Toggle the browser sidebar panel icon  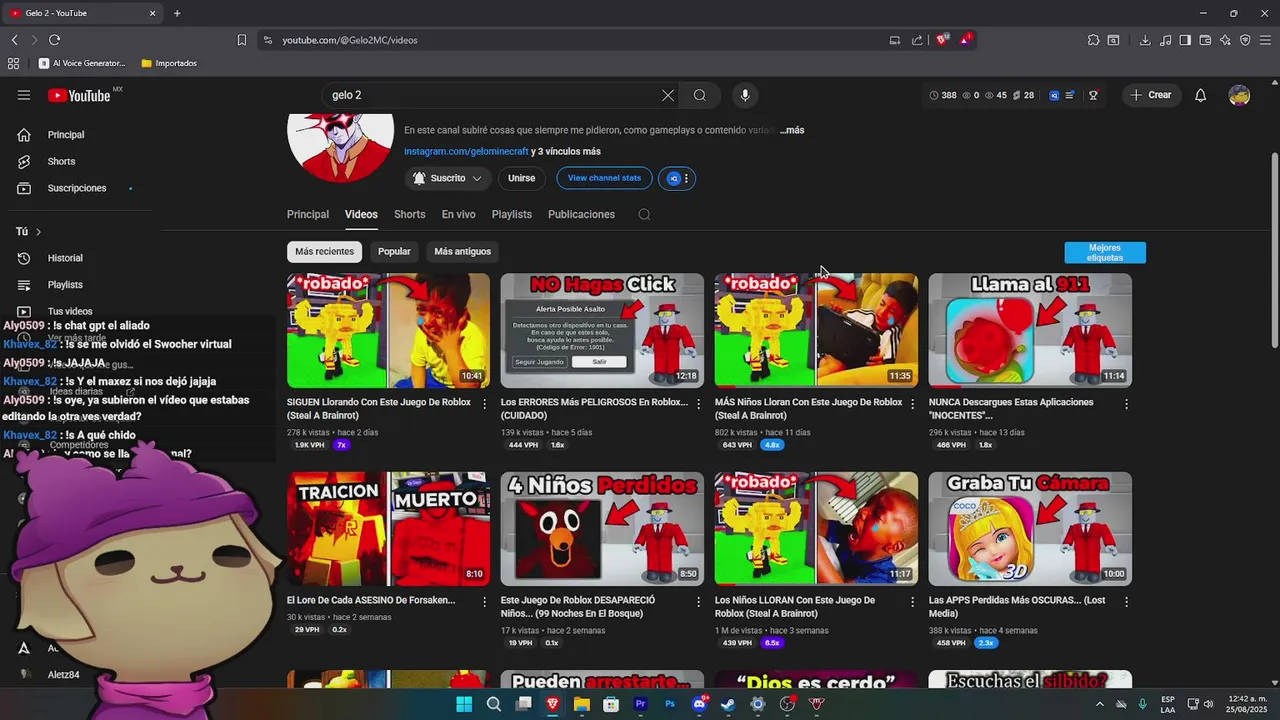pyautogui.click(x=1185, y=40)
